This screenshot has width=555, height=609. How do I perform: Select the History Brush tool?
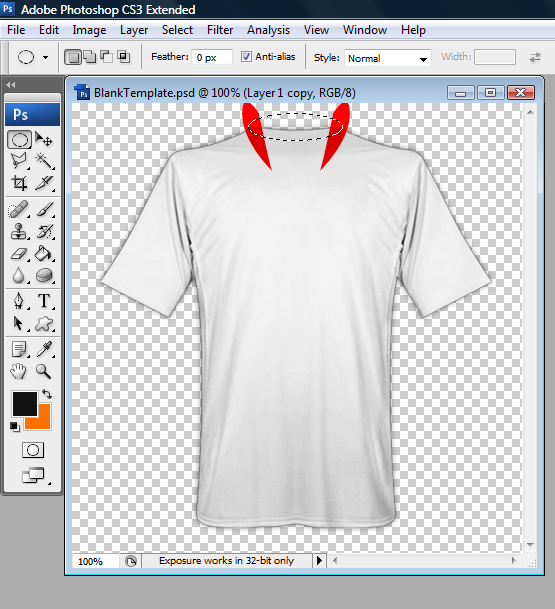click(x=44, y=231)
